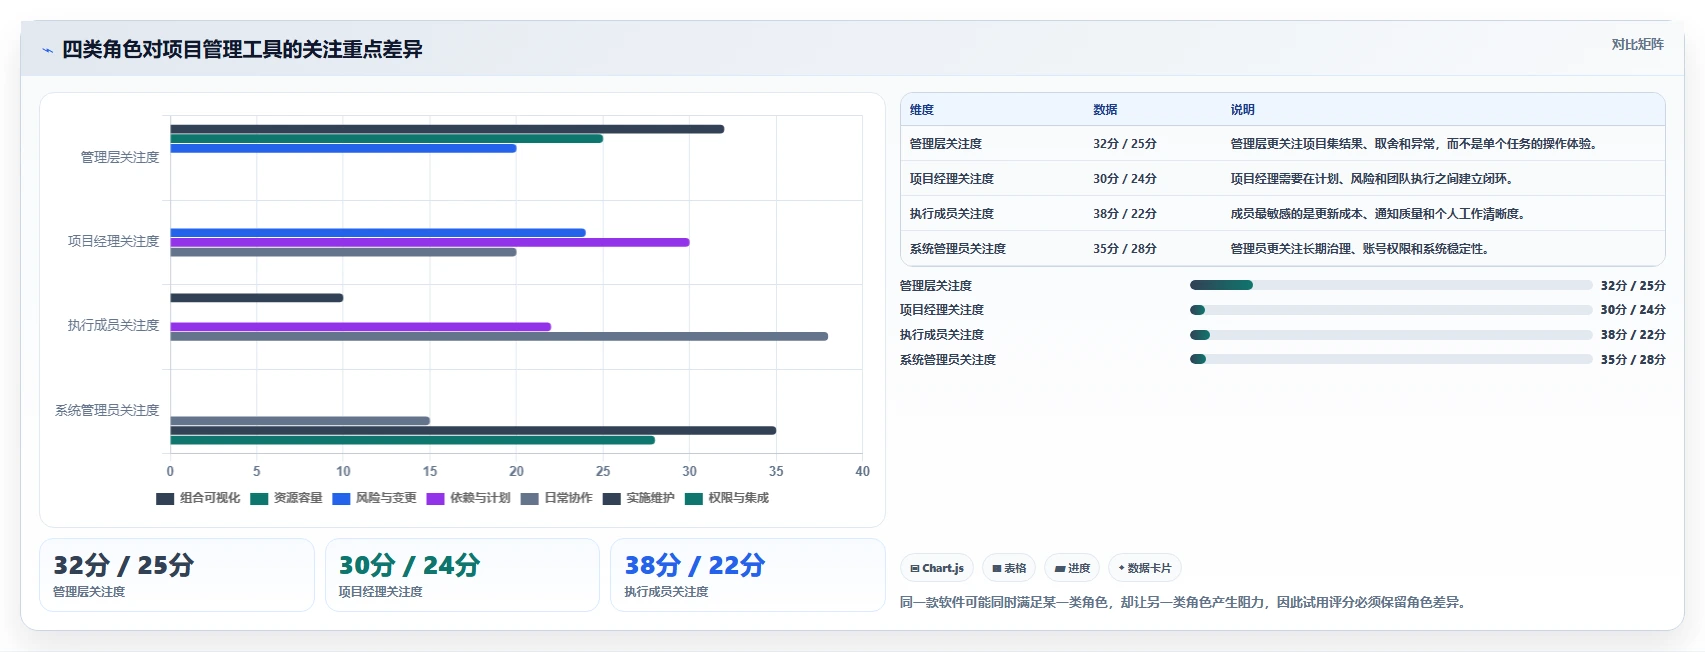
Task: Click x-axis tick label 40
Action: point(862,471)
